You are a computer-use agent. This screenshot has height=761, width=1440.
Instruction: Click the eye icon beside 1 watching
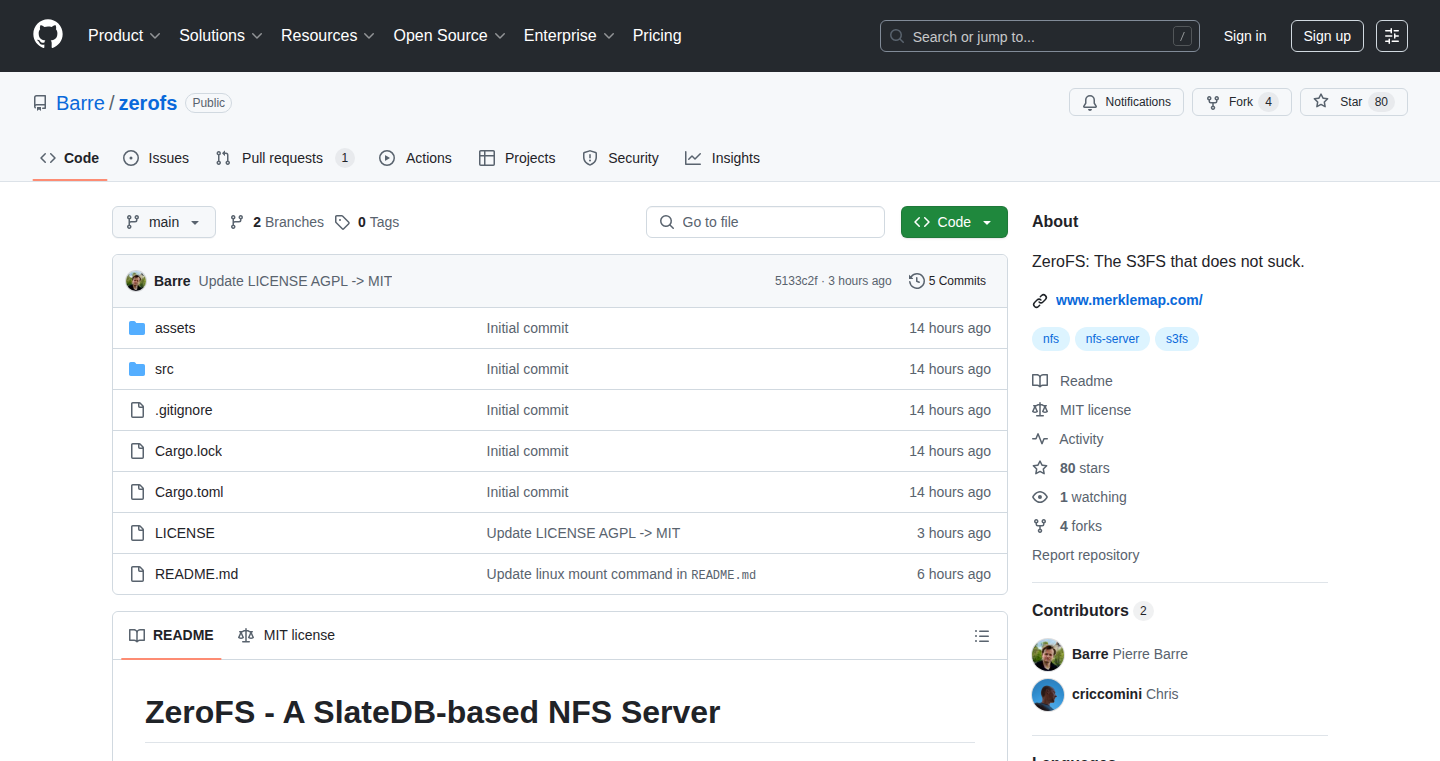(1040, 497)
